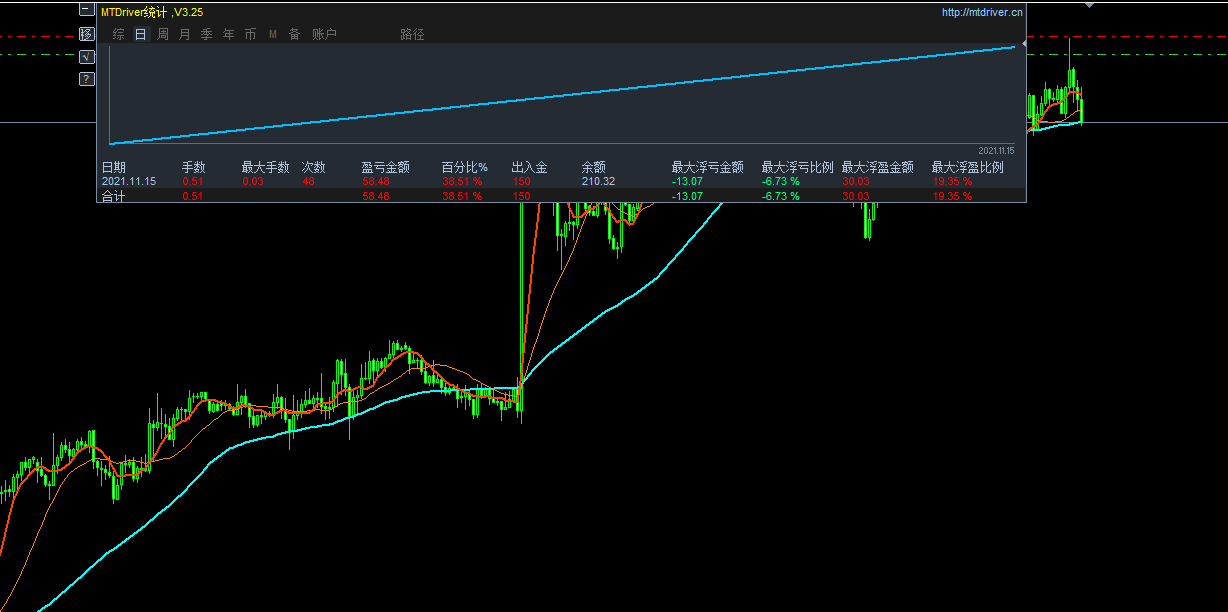Screen dimensions: 1228x612
Task: Click the 盈亏金额 column header
Action: click(x=386, y=167)
